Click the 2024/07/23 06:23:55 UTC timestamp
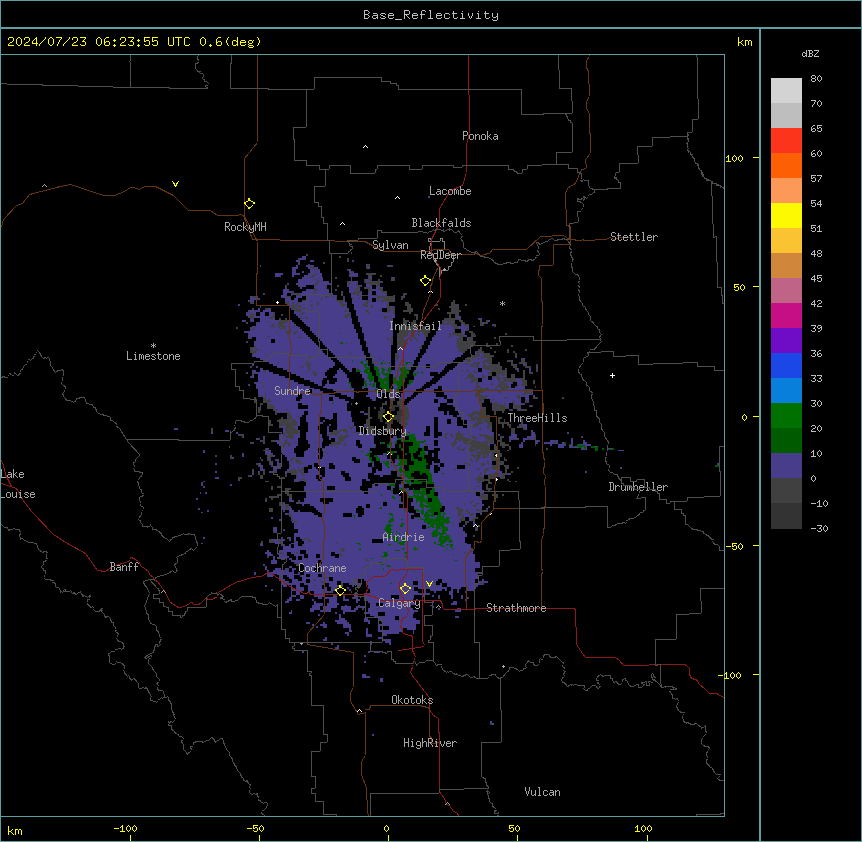862x842 pixels. tap(99, 42)
